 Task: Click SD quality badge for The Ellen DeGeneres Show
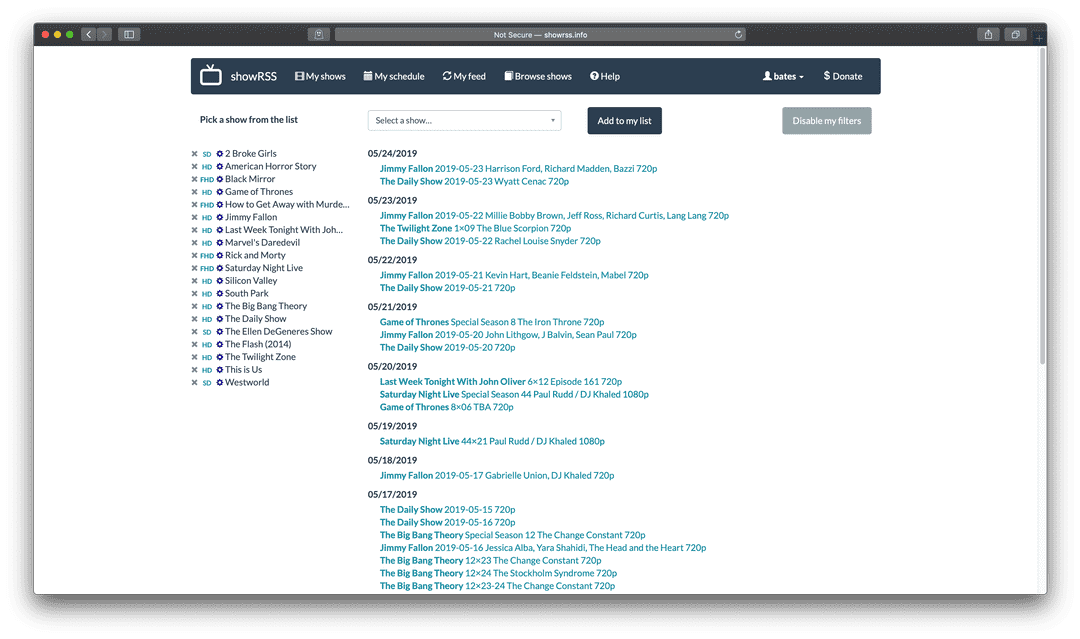tap(207, 332)
